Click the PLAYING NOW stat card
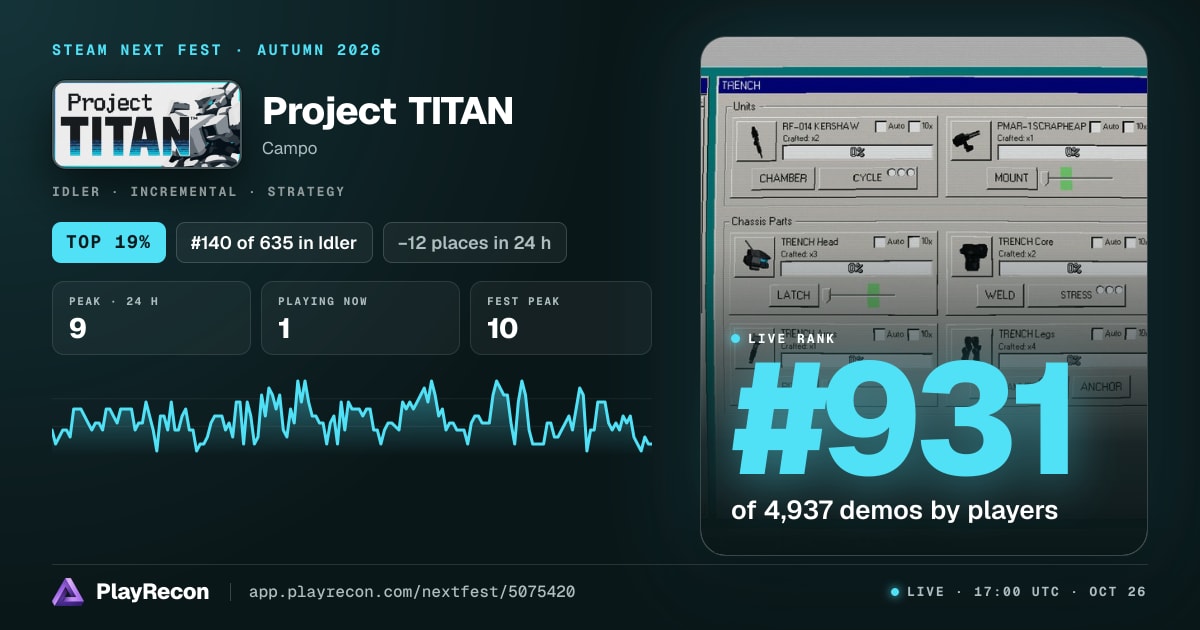This screenshot has height=630, width=1200. tap(360, 318)
